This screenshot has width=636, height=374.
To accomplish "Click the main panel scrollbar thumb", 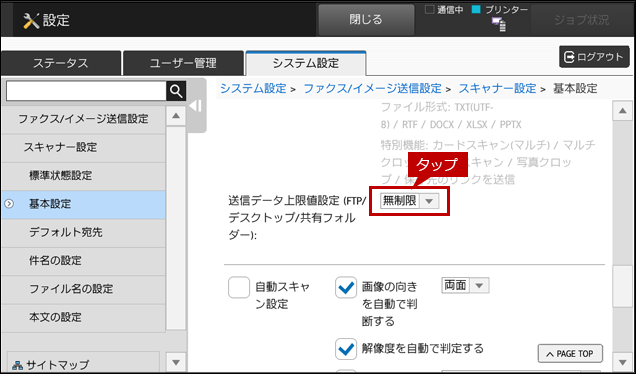I will tap(622, 287).
